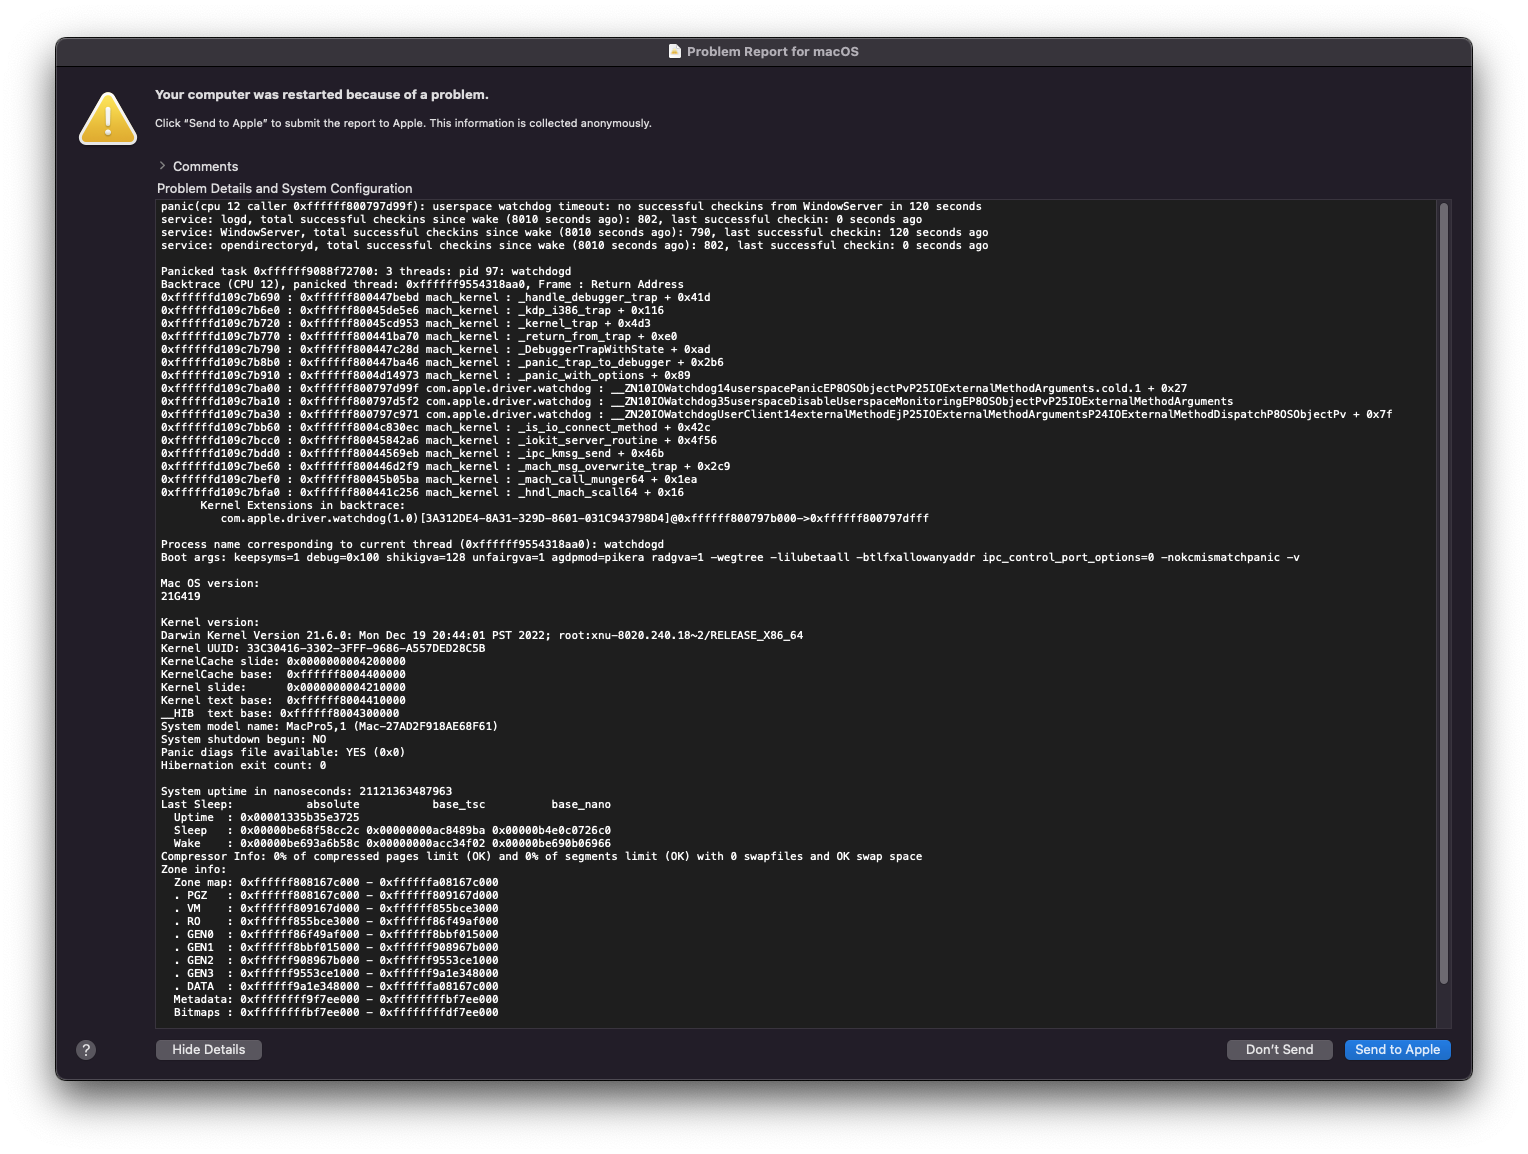This screenshot has width=1528, height=1154.
Task: Click the details pane vertical scrollbar
Action: point(1443,593)
